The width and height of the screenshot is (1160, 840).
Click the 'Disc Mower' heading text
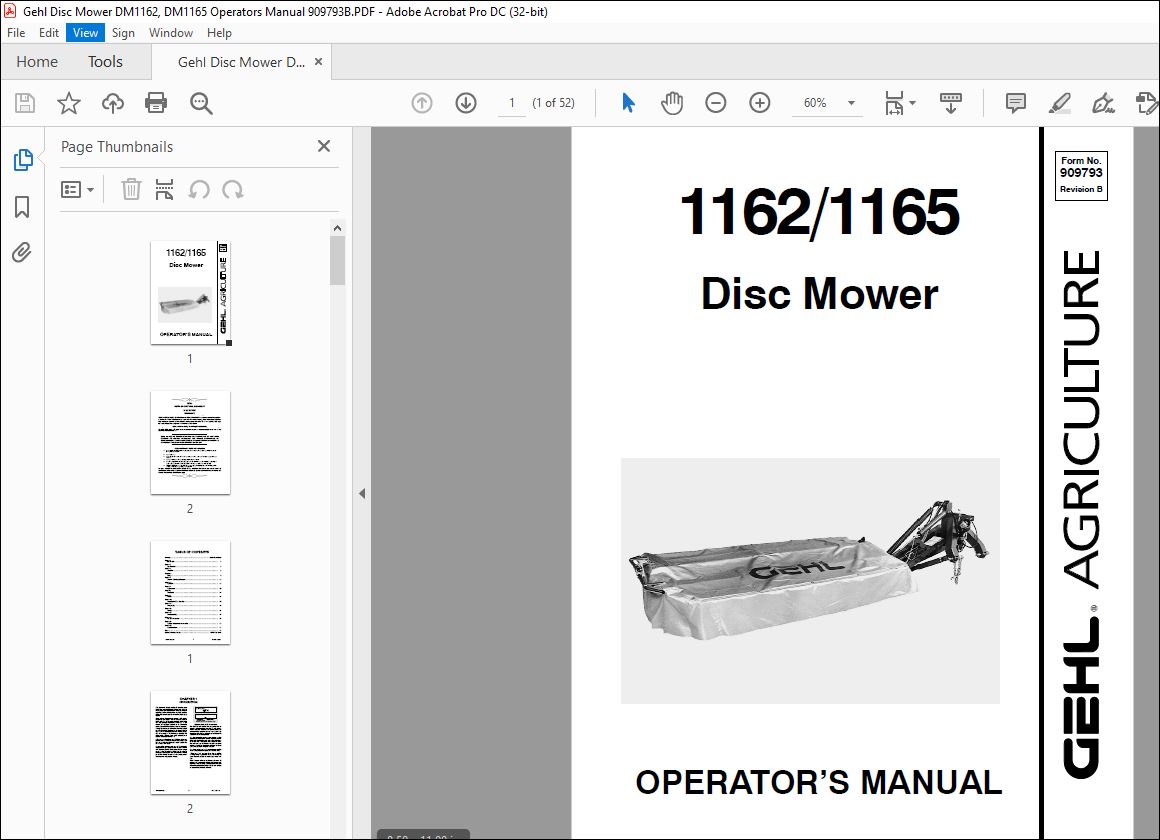pyautogui.click(x=819, y=294)
